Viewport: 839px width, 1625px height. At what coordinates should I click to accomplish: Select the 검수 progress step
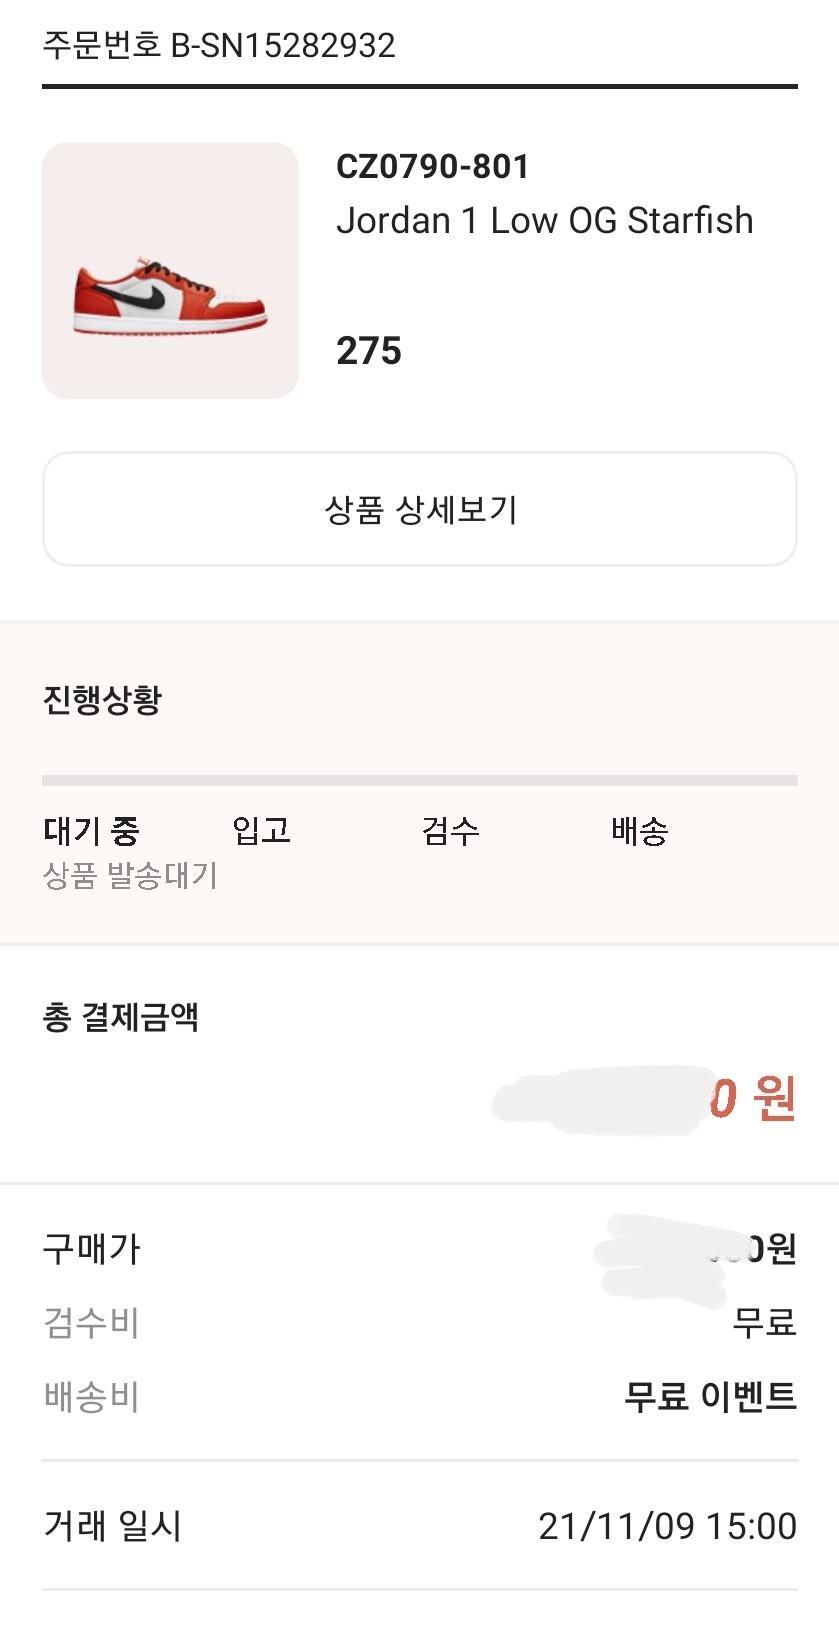(450, 830)
